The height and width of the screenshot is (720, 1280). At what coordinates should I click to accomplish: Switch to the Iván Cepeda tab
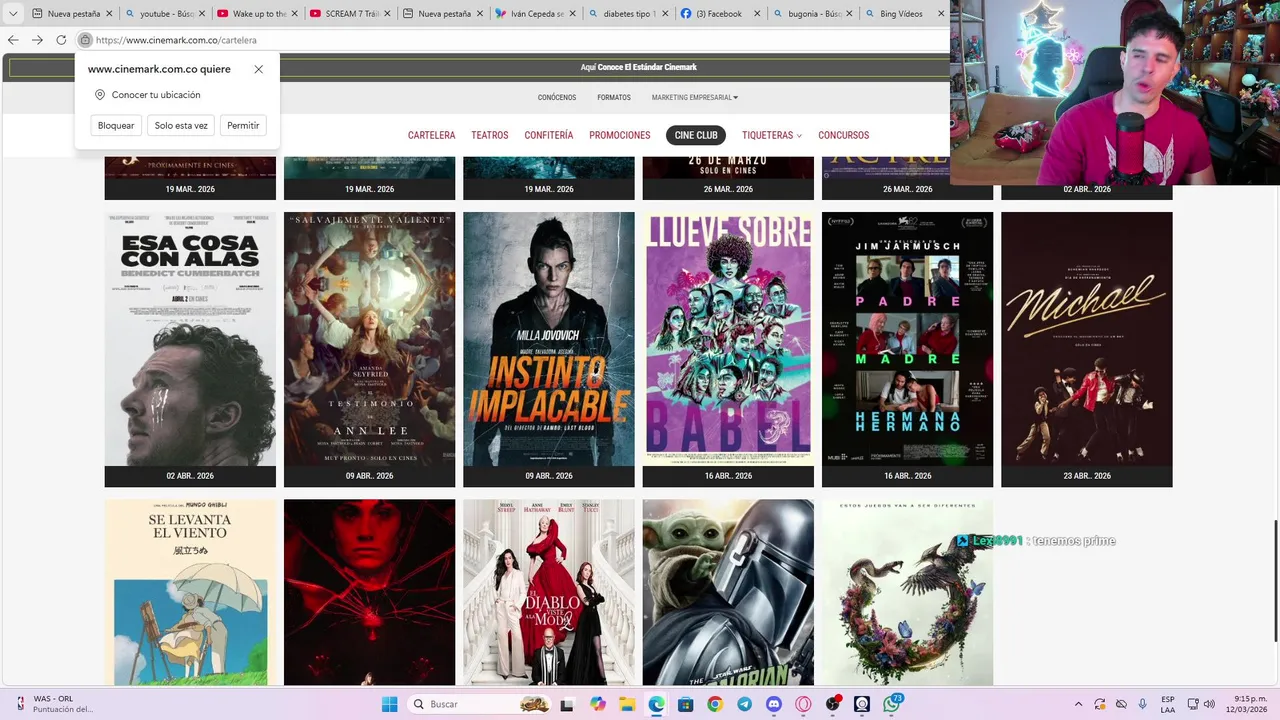pyautogui.click(x=534, y=14)
